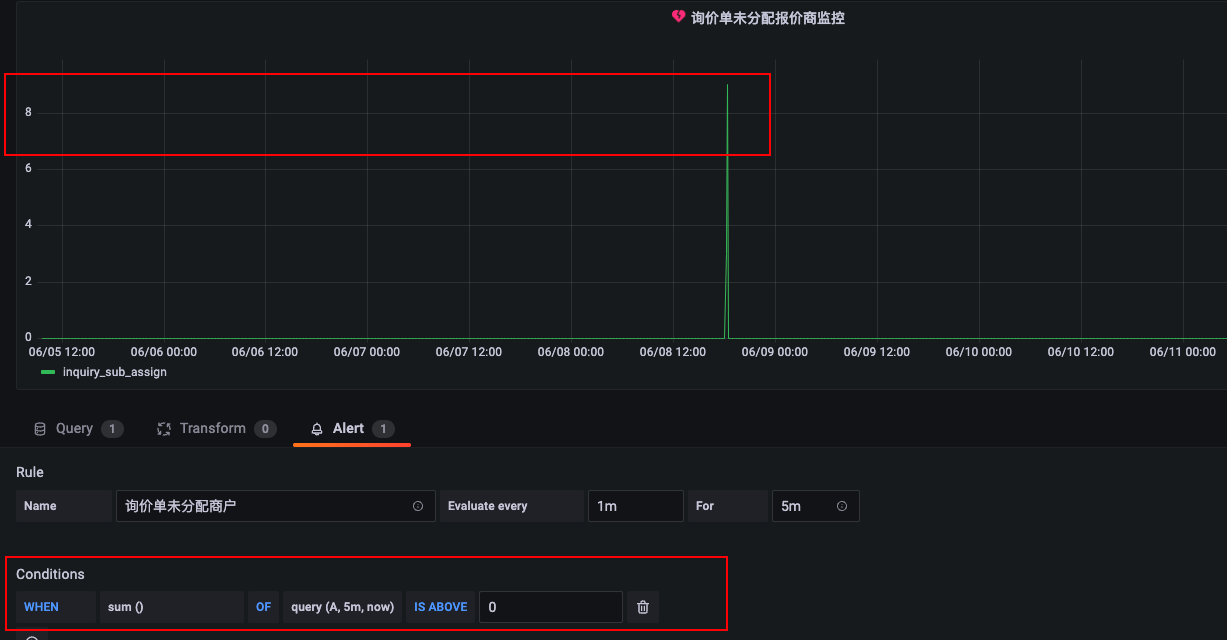This screenshot has width=1227, height=640.
Task: Click the 06/05 12:00 x-axis label
Action: pos(62,352)
